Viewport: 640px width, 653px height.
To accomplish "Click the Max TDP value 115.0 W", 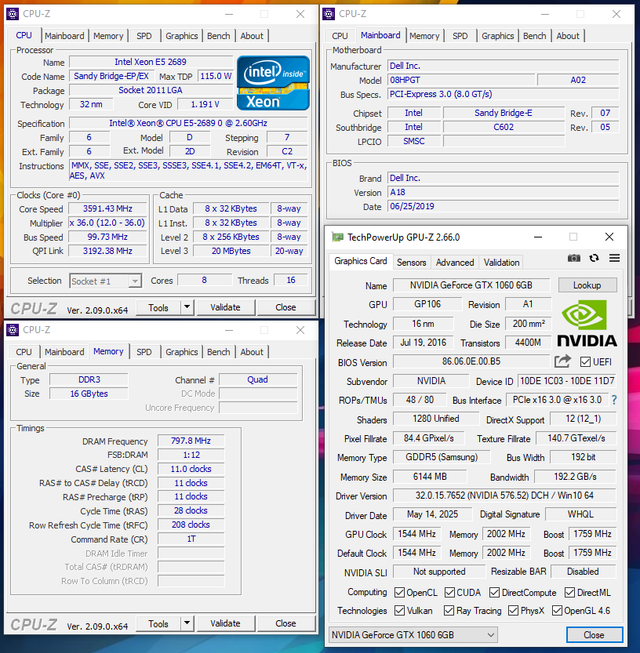I will point(215,76).
